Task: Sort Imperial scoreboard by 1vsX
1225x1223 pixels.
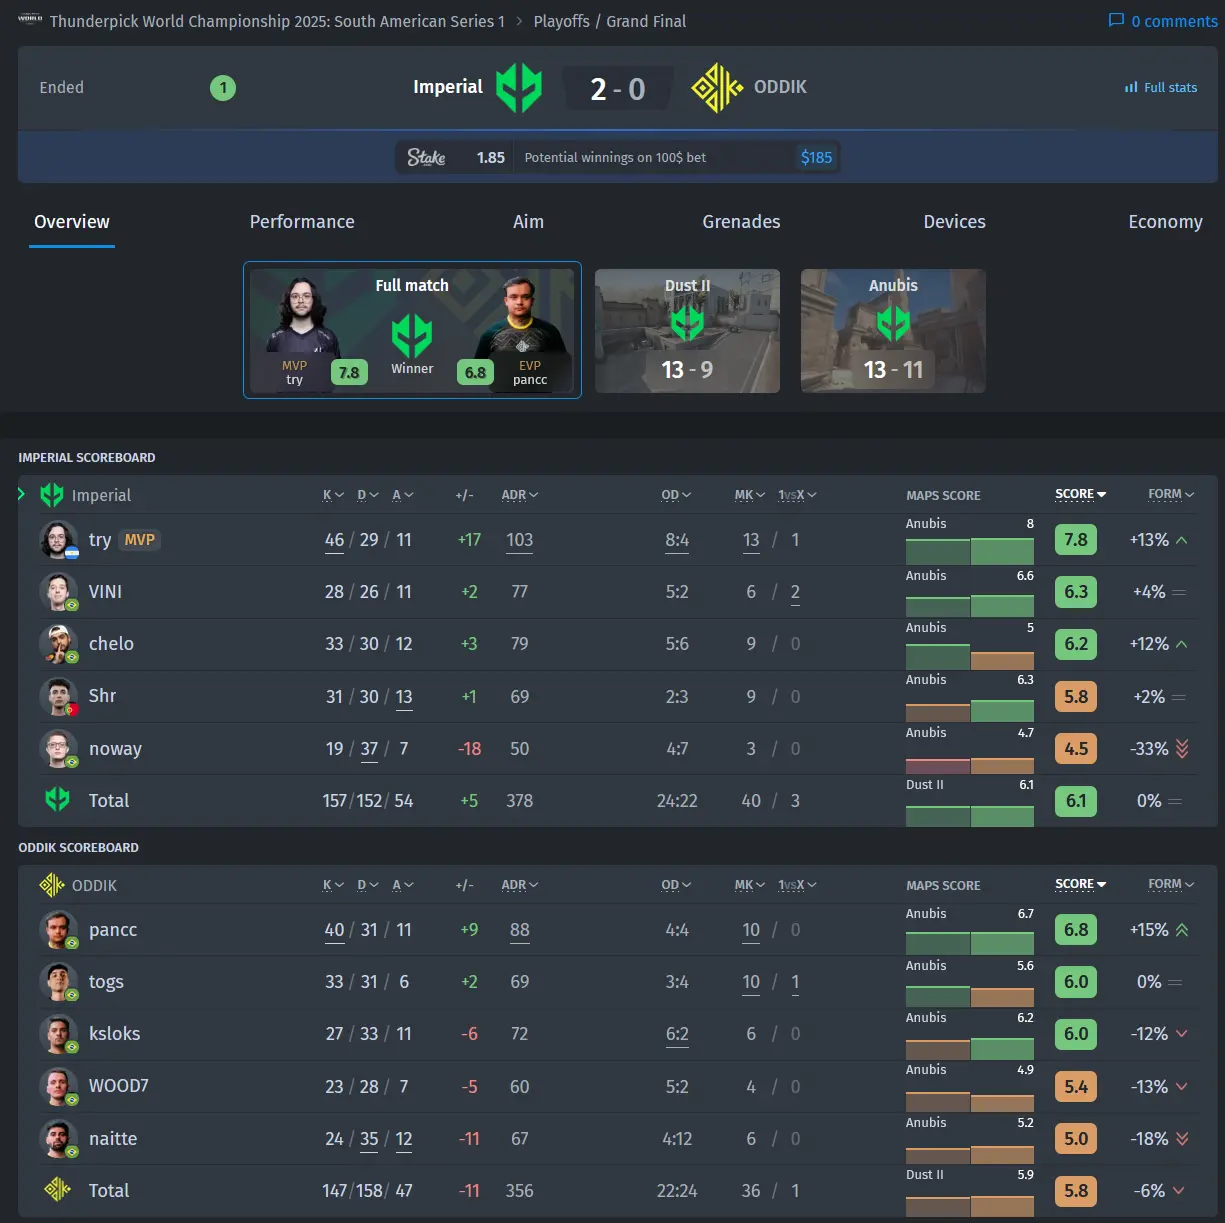Action: [x=797, y=495]
